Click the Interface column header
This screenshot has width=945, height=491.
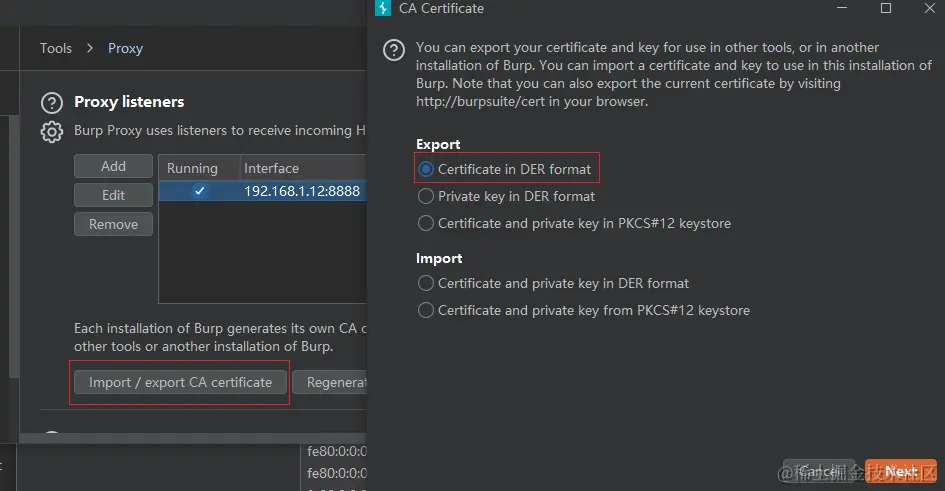point(303,168)
